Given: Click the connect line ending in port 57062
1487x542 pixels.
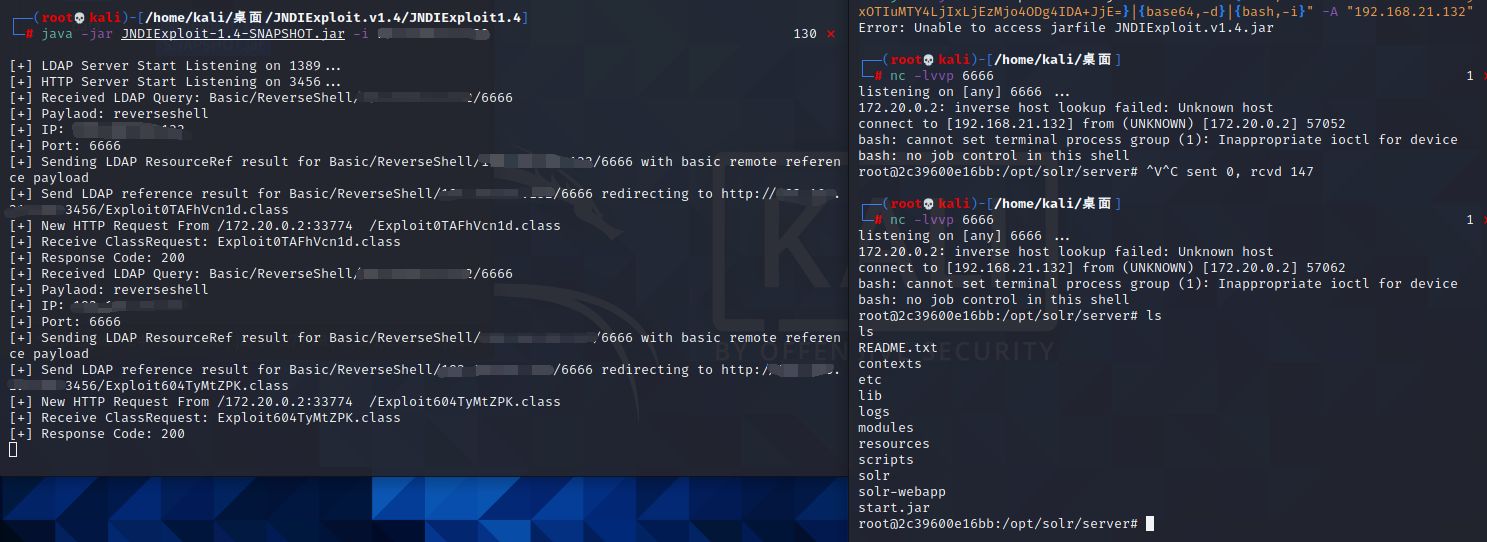Looking at the screenshot, I should [1102, 268].
